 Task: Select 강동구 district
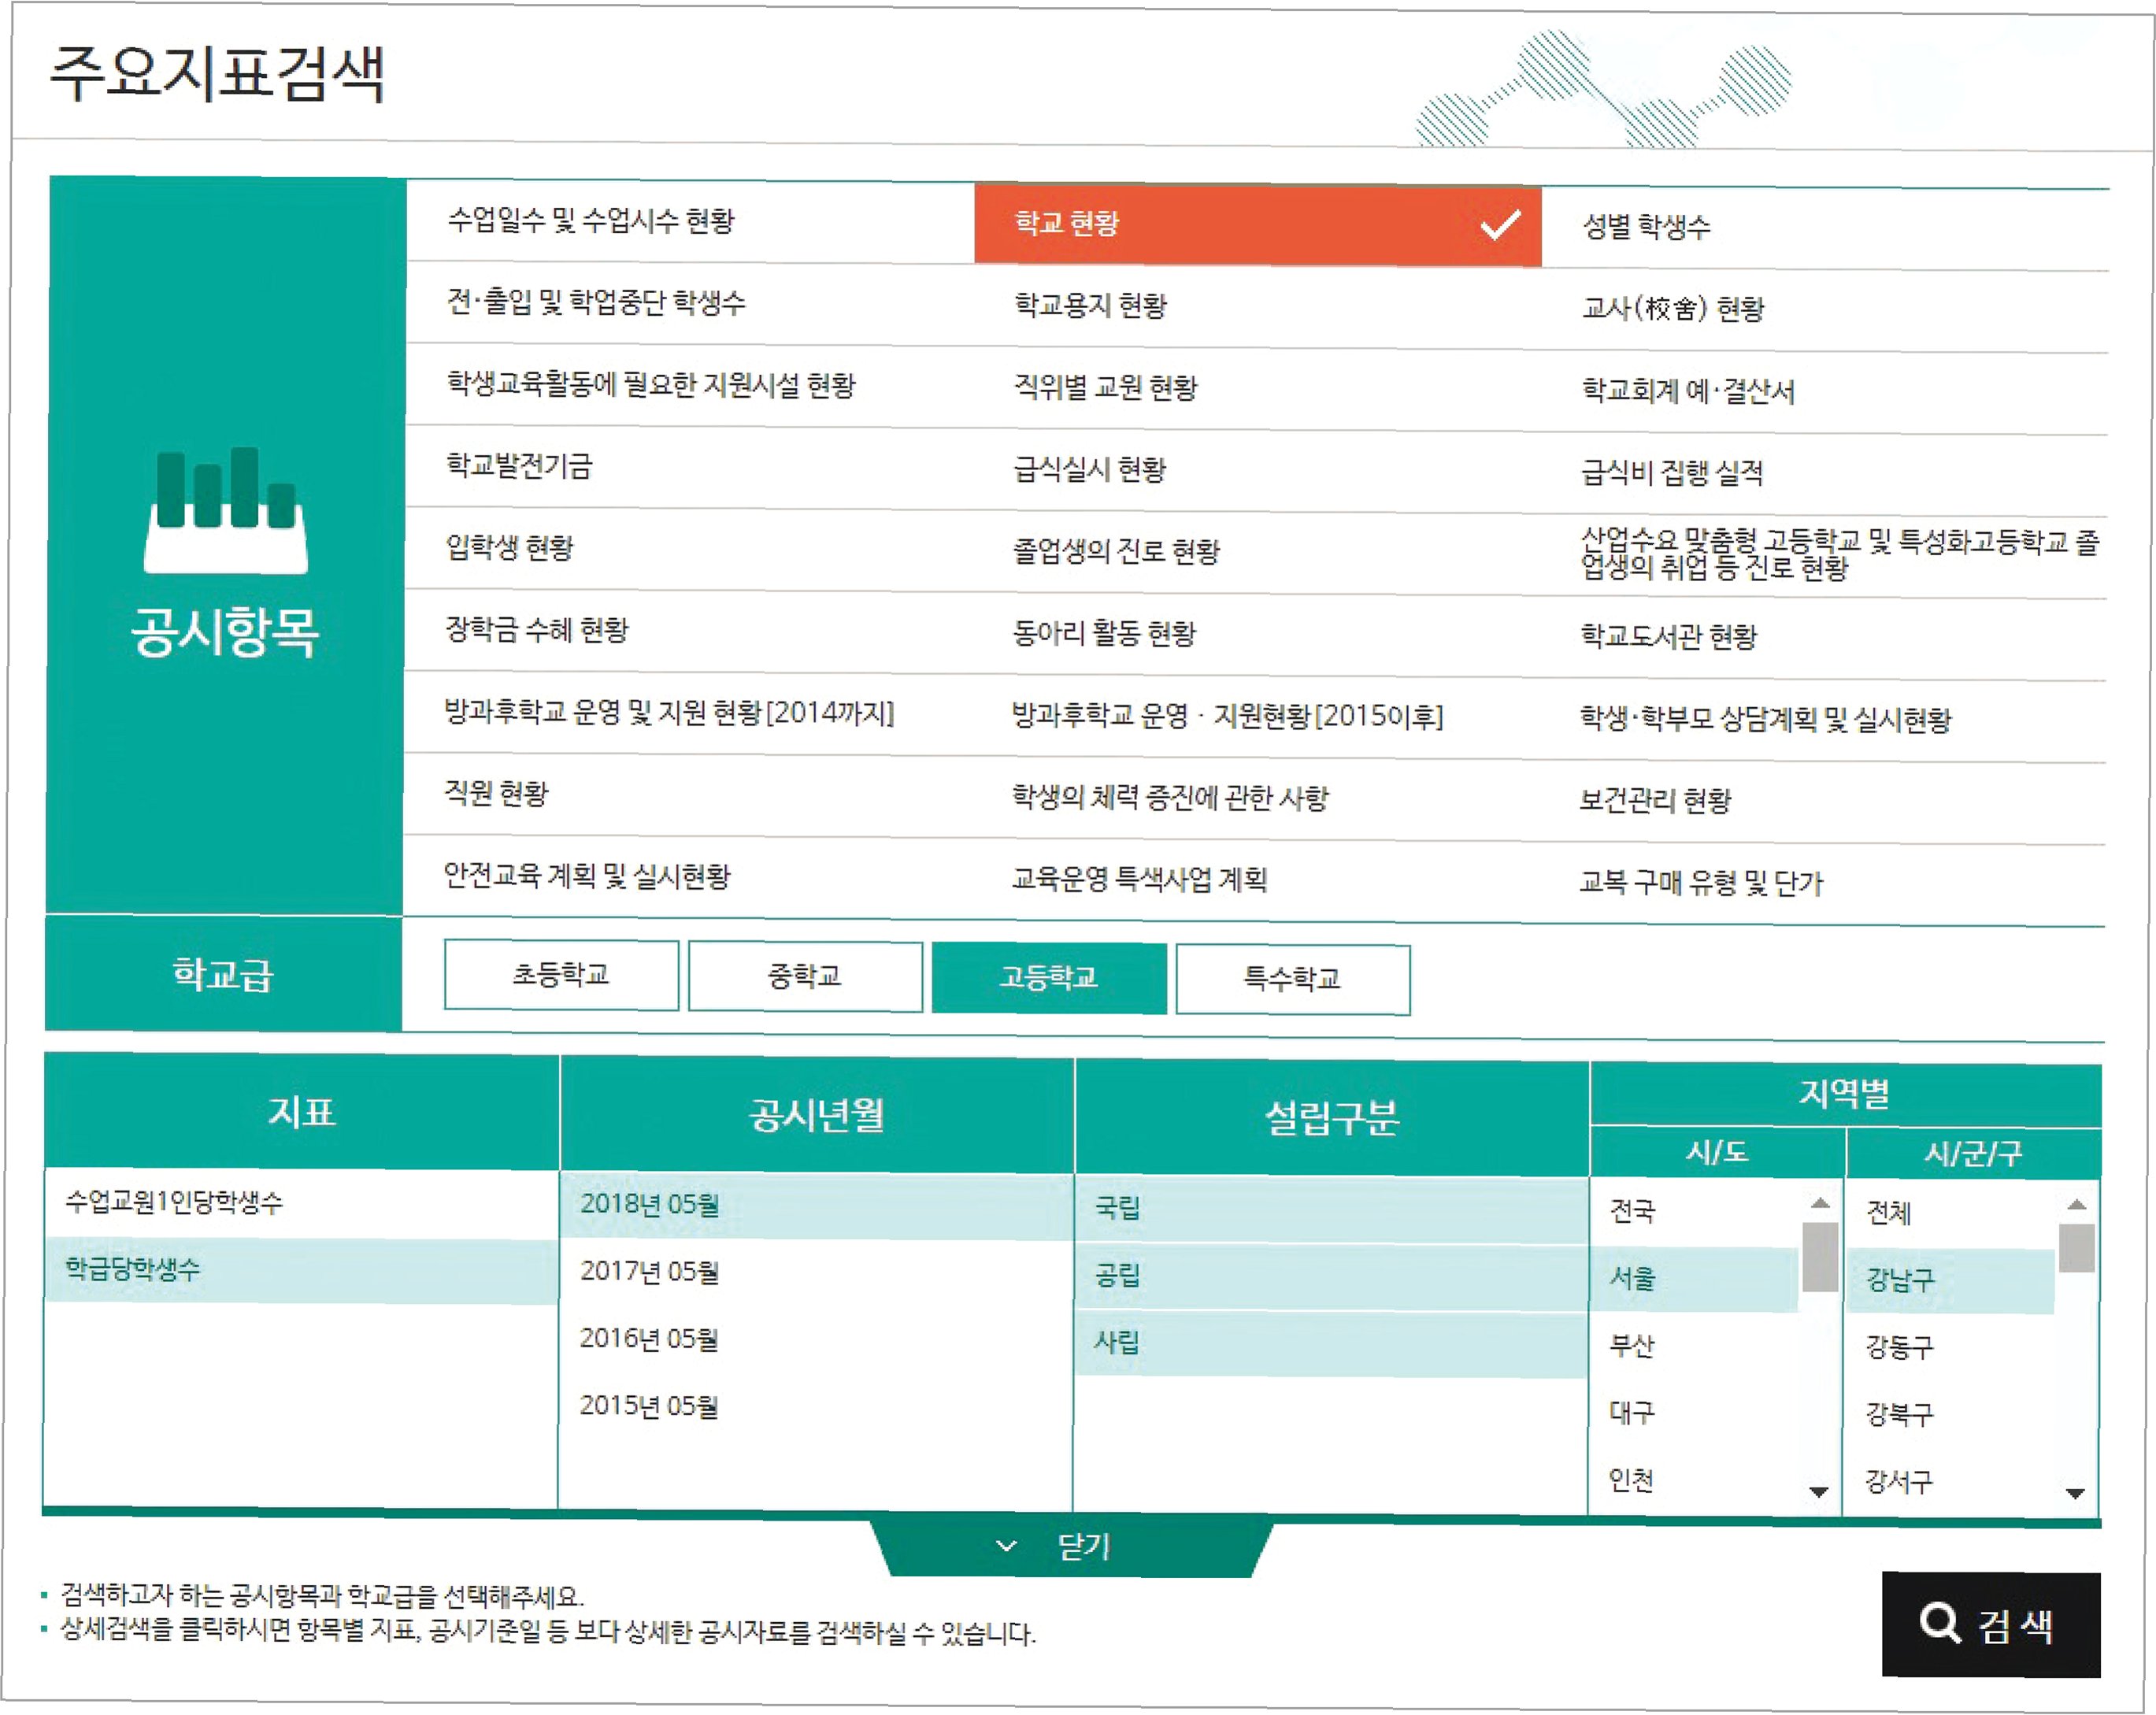click(1900, 1347)
